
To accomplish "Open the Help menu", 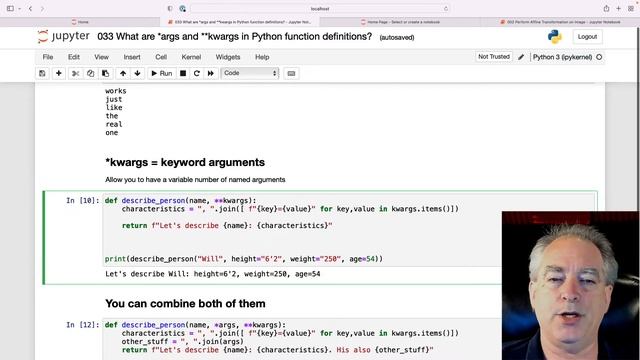I will coord(262,57).
